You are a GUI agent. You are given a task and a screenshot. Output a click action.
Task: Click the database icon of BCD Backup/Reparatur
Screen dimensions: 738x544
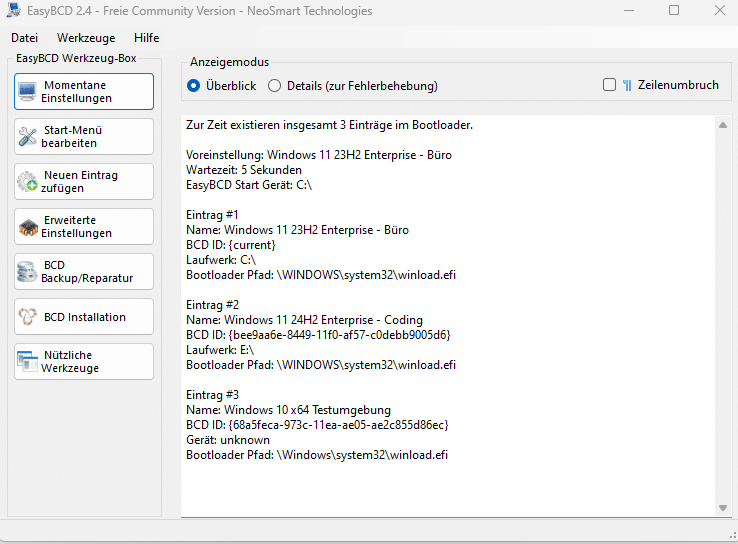27,272
